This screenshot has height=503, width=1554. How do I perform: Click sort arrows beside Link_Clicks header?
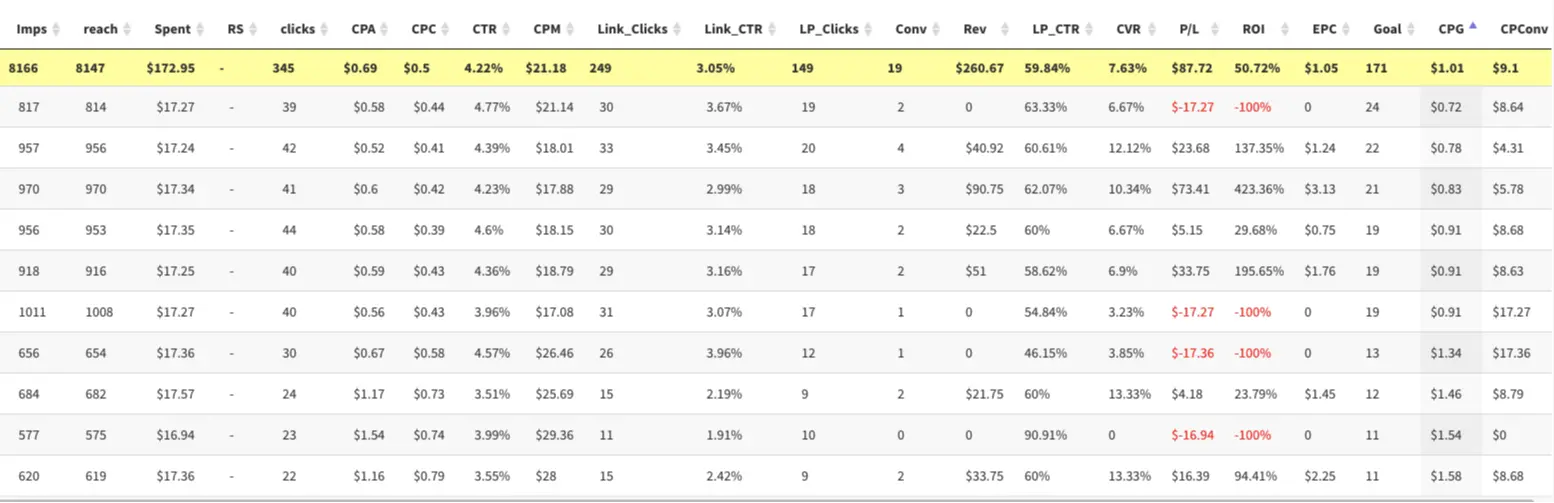point(677,30)
